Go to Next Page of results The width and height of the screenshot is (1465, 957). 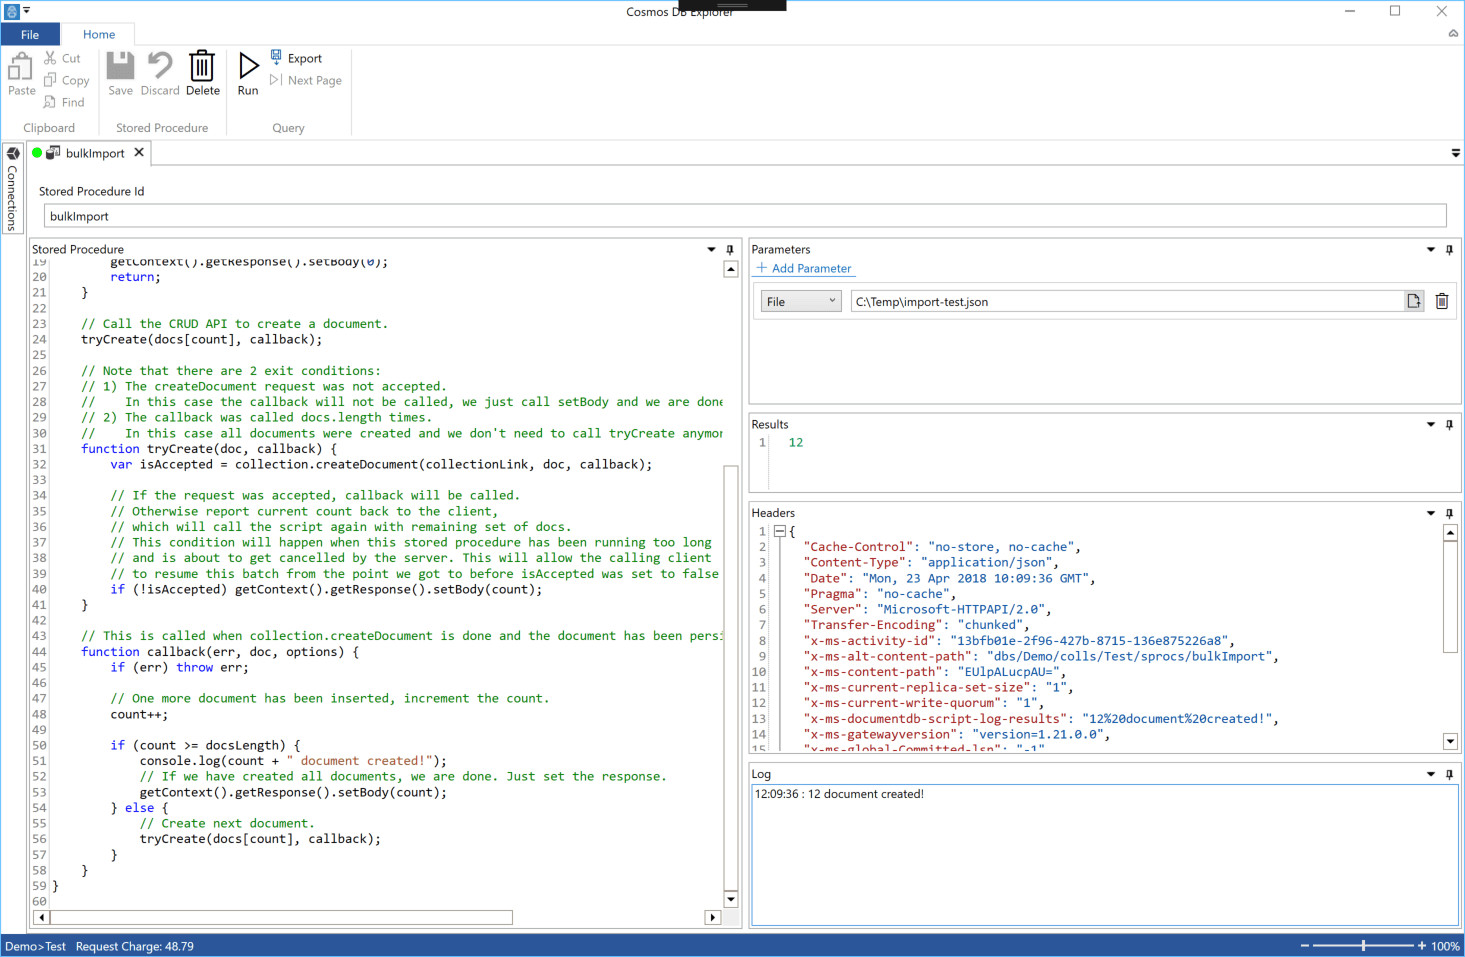(x=306, y=80)
